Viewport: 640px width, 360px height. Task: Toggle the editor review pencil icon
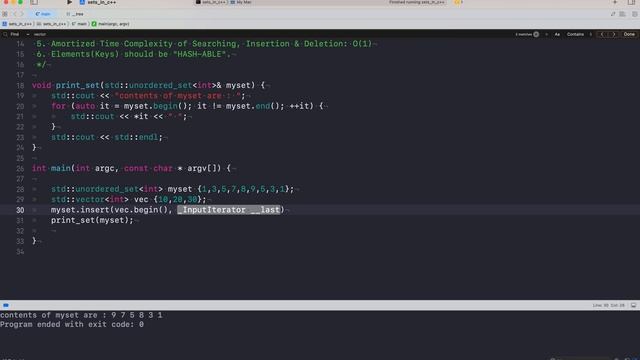[x=613, y=14]
